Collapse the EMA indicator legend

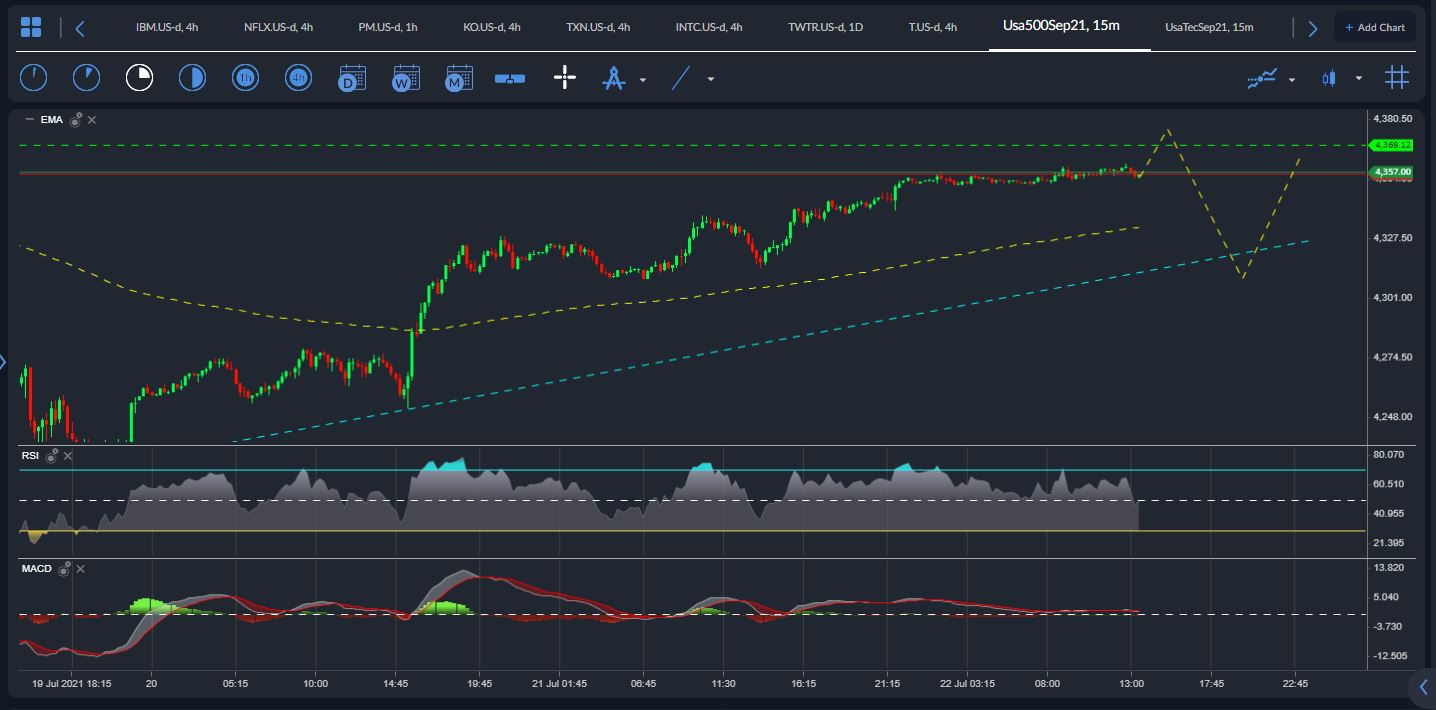click(x=29, y=120)
